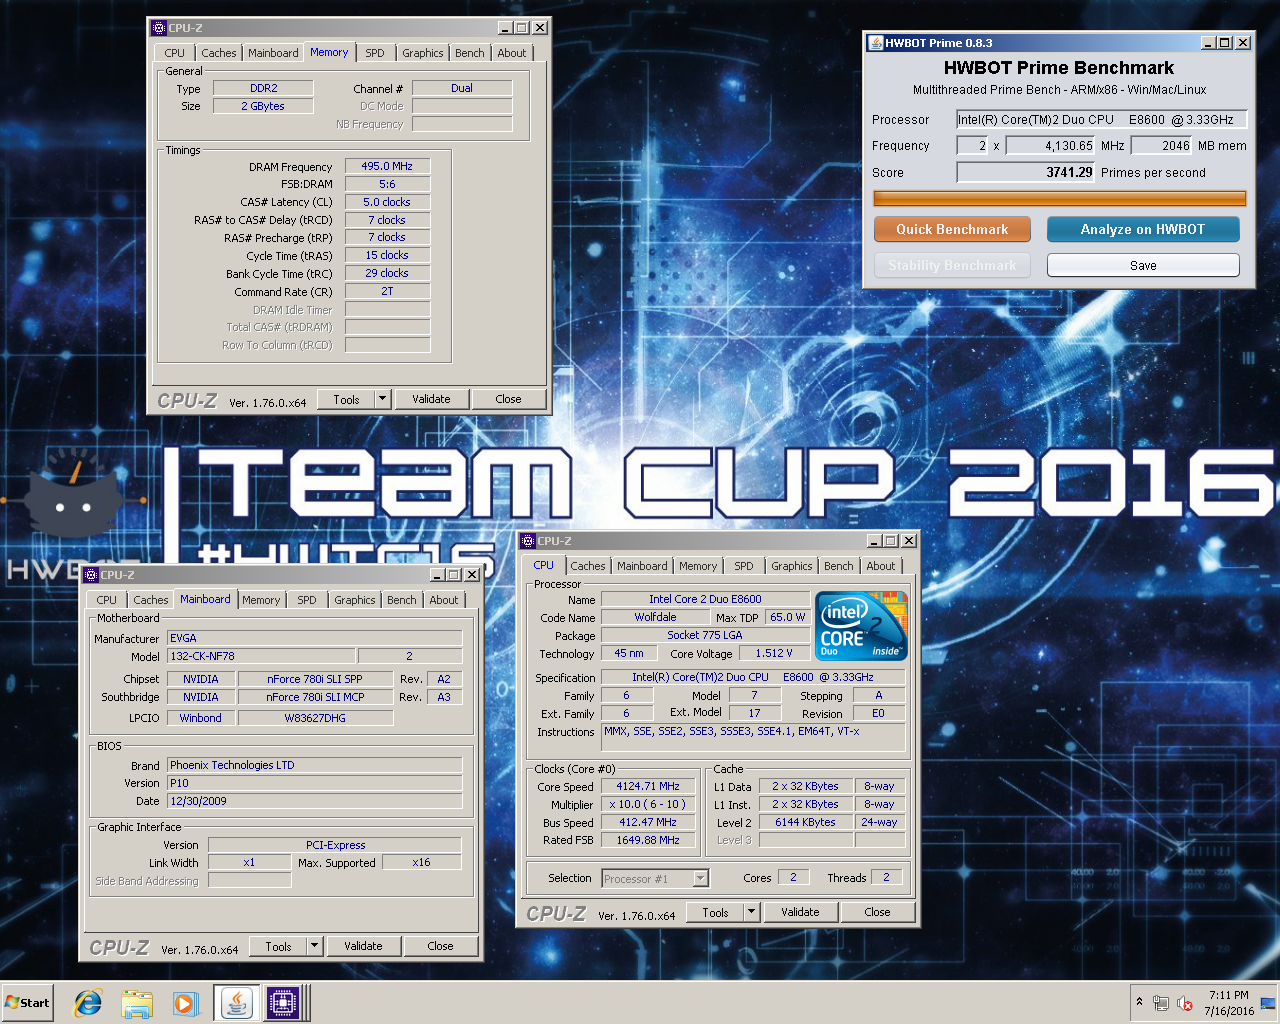Click the 2046 MB mem field

[x=1162, y=145]
